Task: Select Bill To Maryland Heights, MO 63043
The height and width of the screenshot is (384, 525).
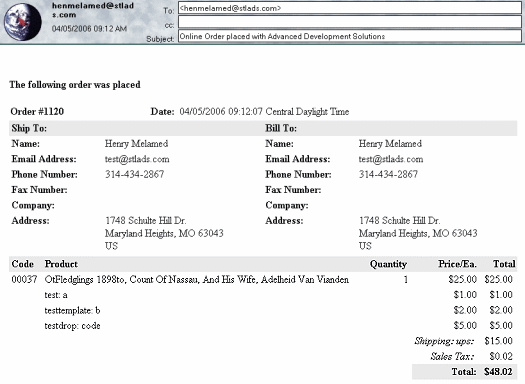Action: [418, 233]
